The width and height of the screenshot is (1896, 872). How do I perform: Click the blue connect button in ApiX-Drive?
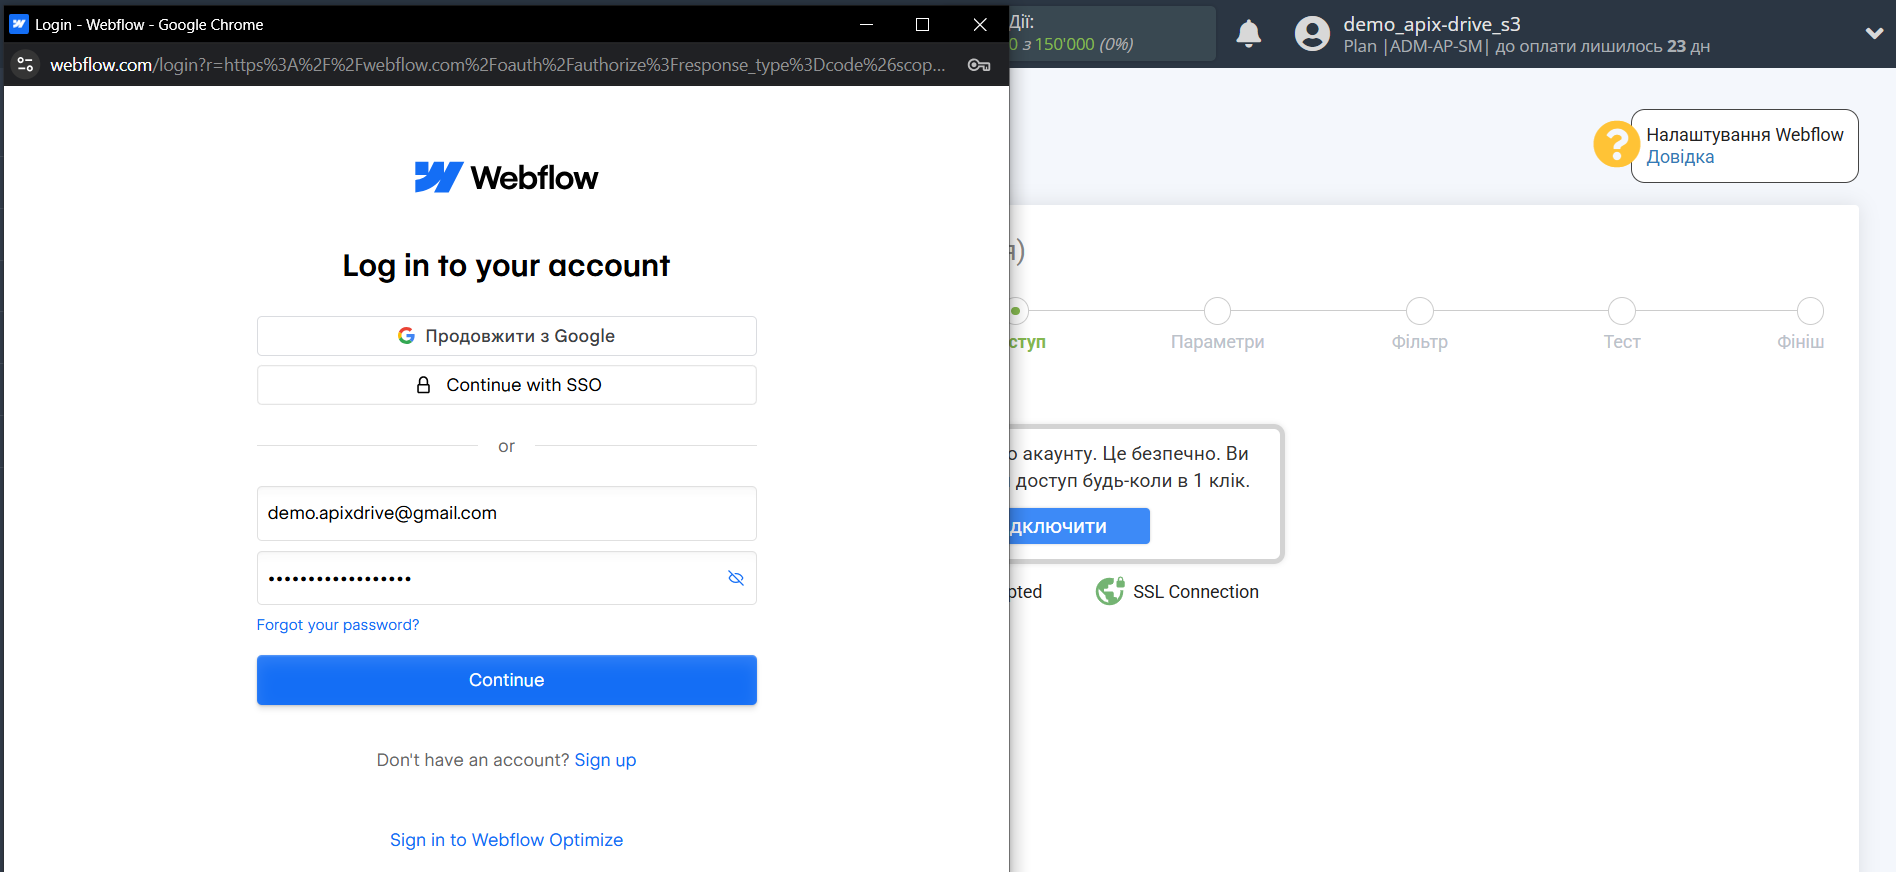(x=1079, y=526)
